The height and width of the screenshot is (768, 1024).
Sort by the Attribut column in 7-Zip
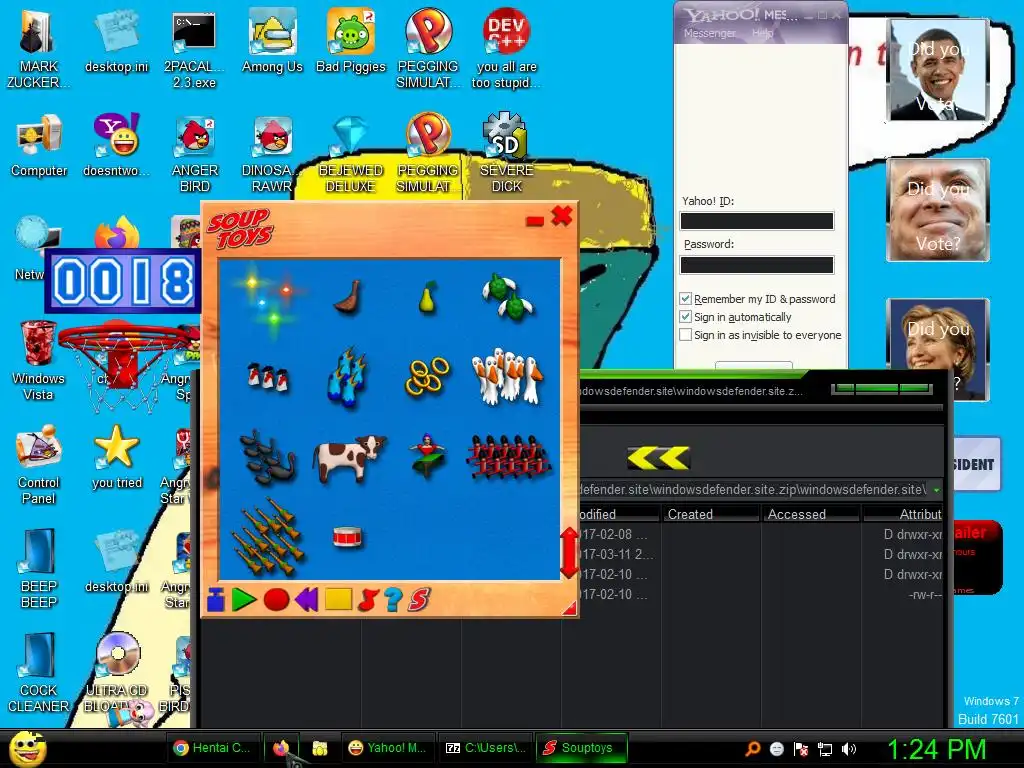904,514
